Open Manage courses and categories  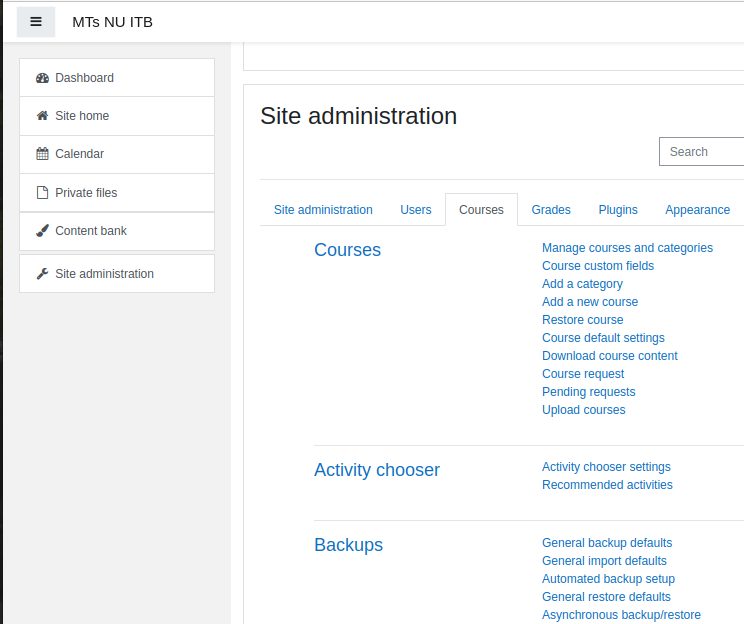[627, 248]
